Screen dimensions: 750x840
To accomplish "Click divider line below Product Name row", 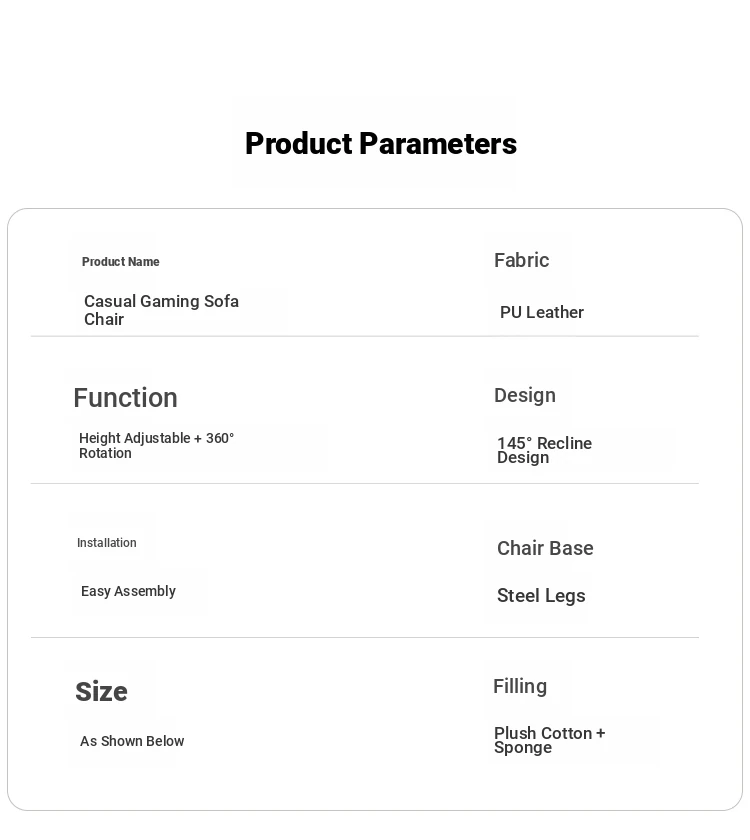I will pos(365,336).
